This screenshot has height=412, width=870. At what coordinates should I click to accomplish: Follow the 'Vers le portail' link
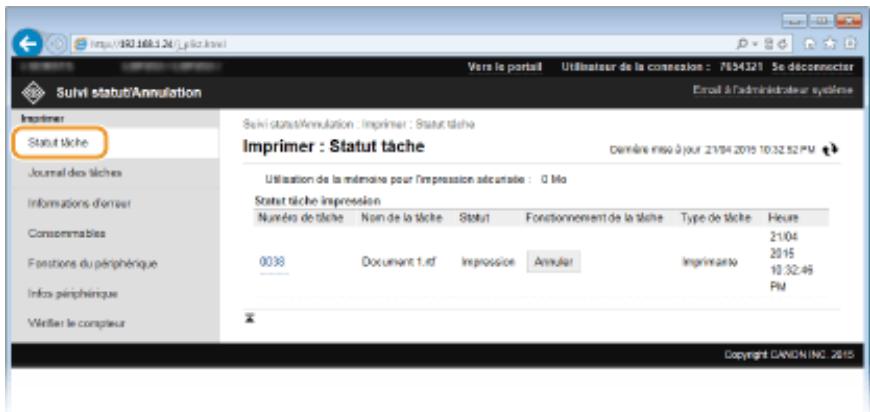coord(505,67)
